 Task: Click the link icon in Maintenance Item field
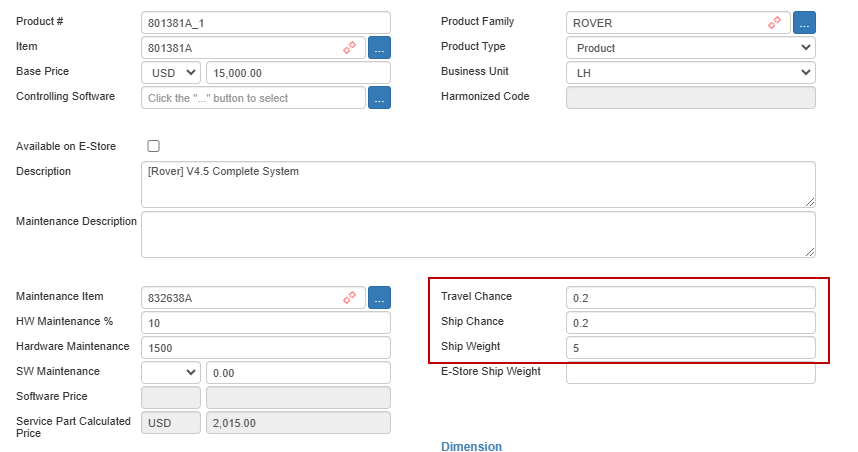coord(349,298)
